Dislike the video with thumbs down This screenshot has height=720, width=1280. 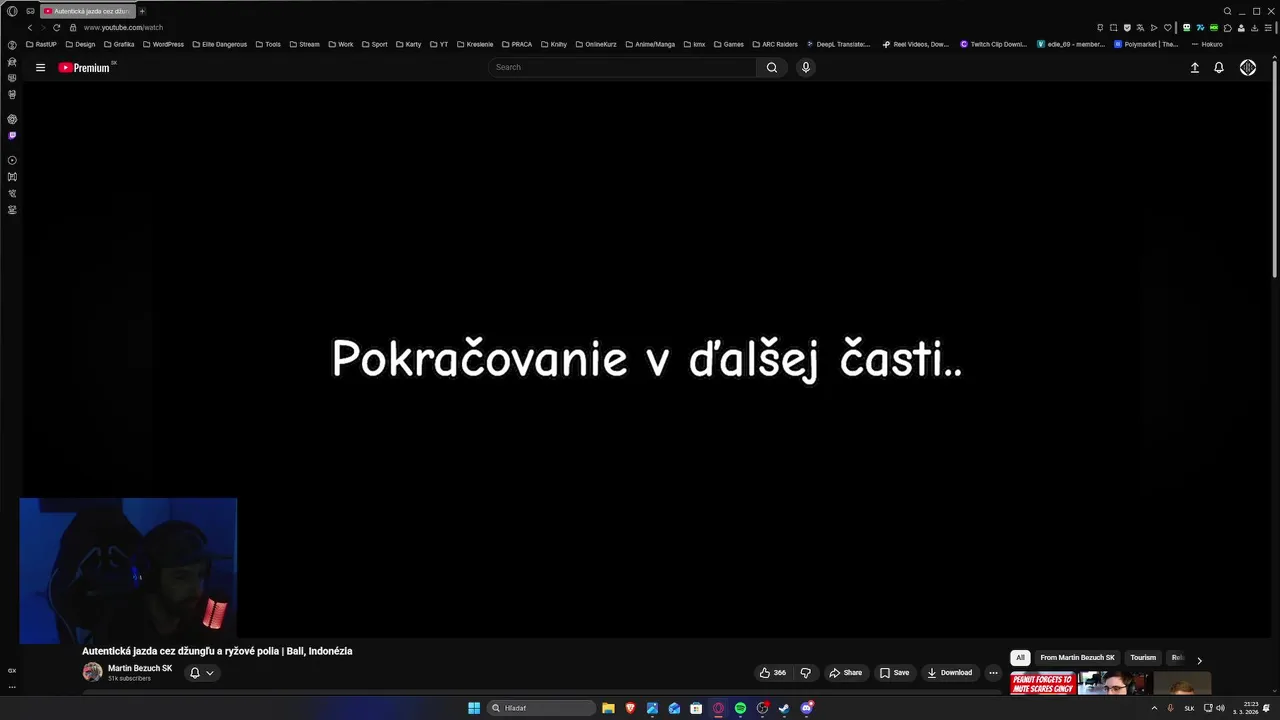[x=805, y=673]
